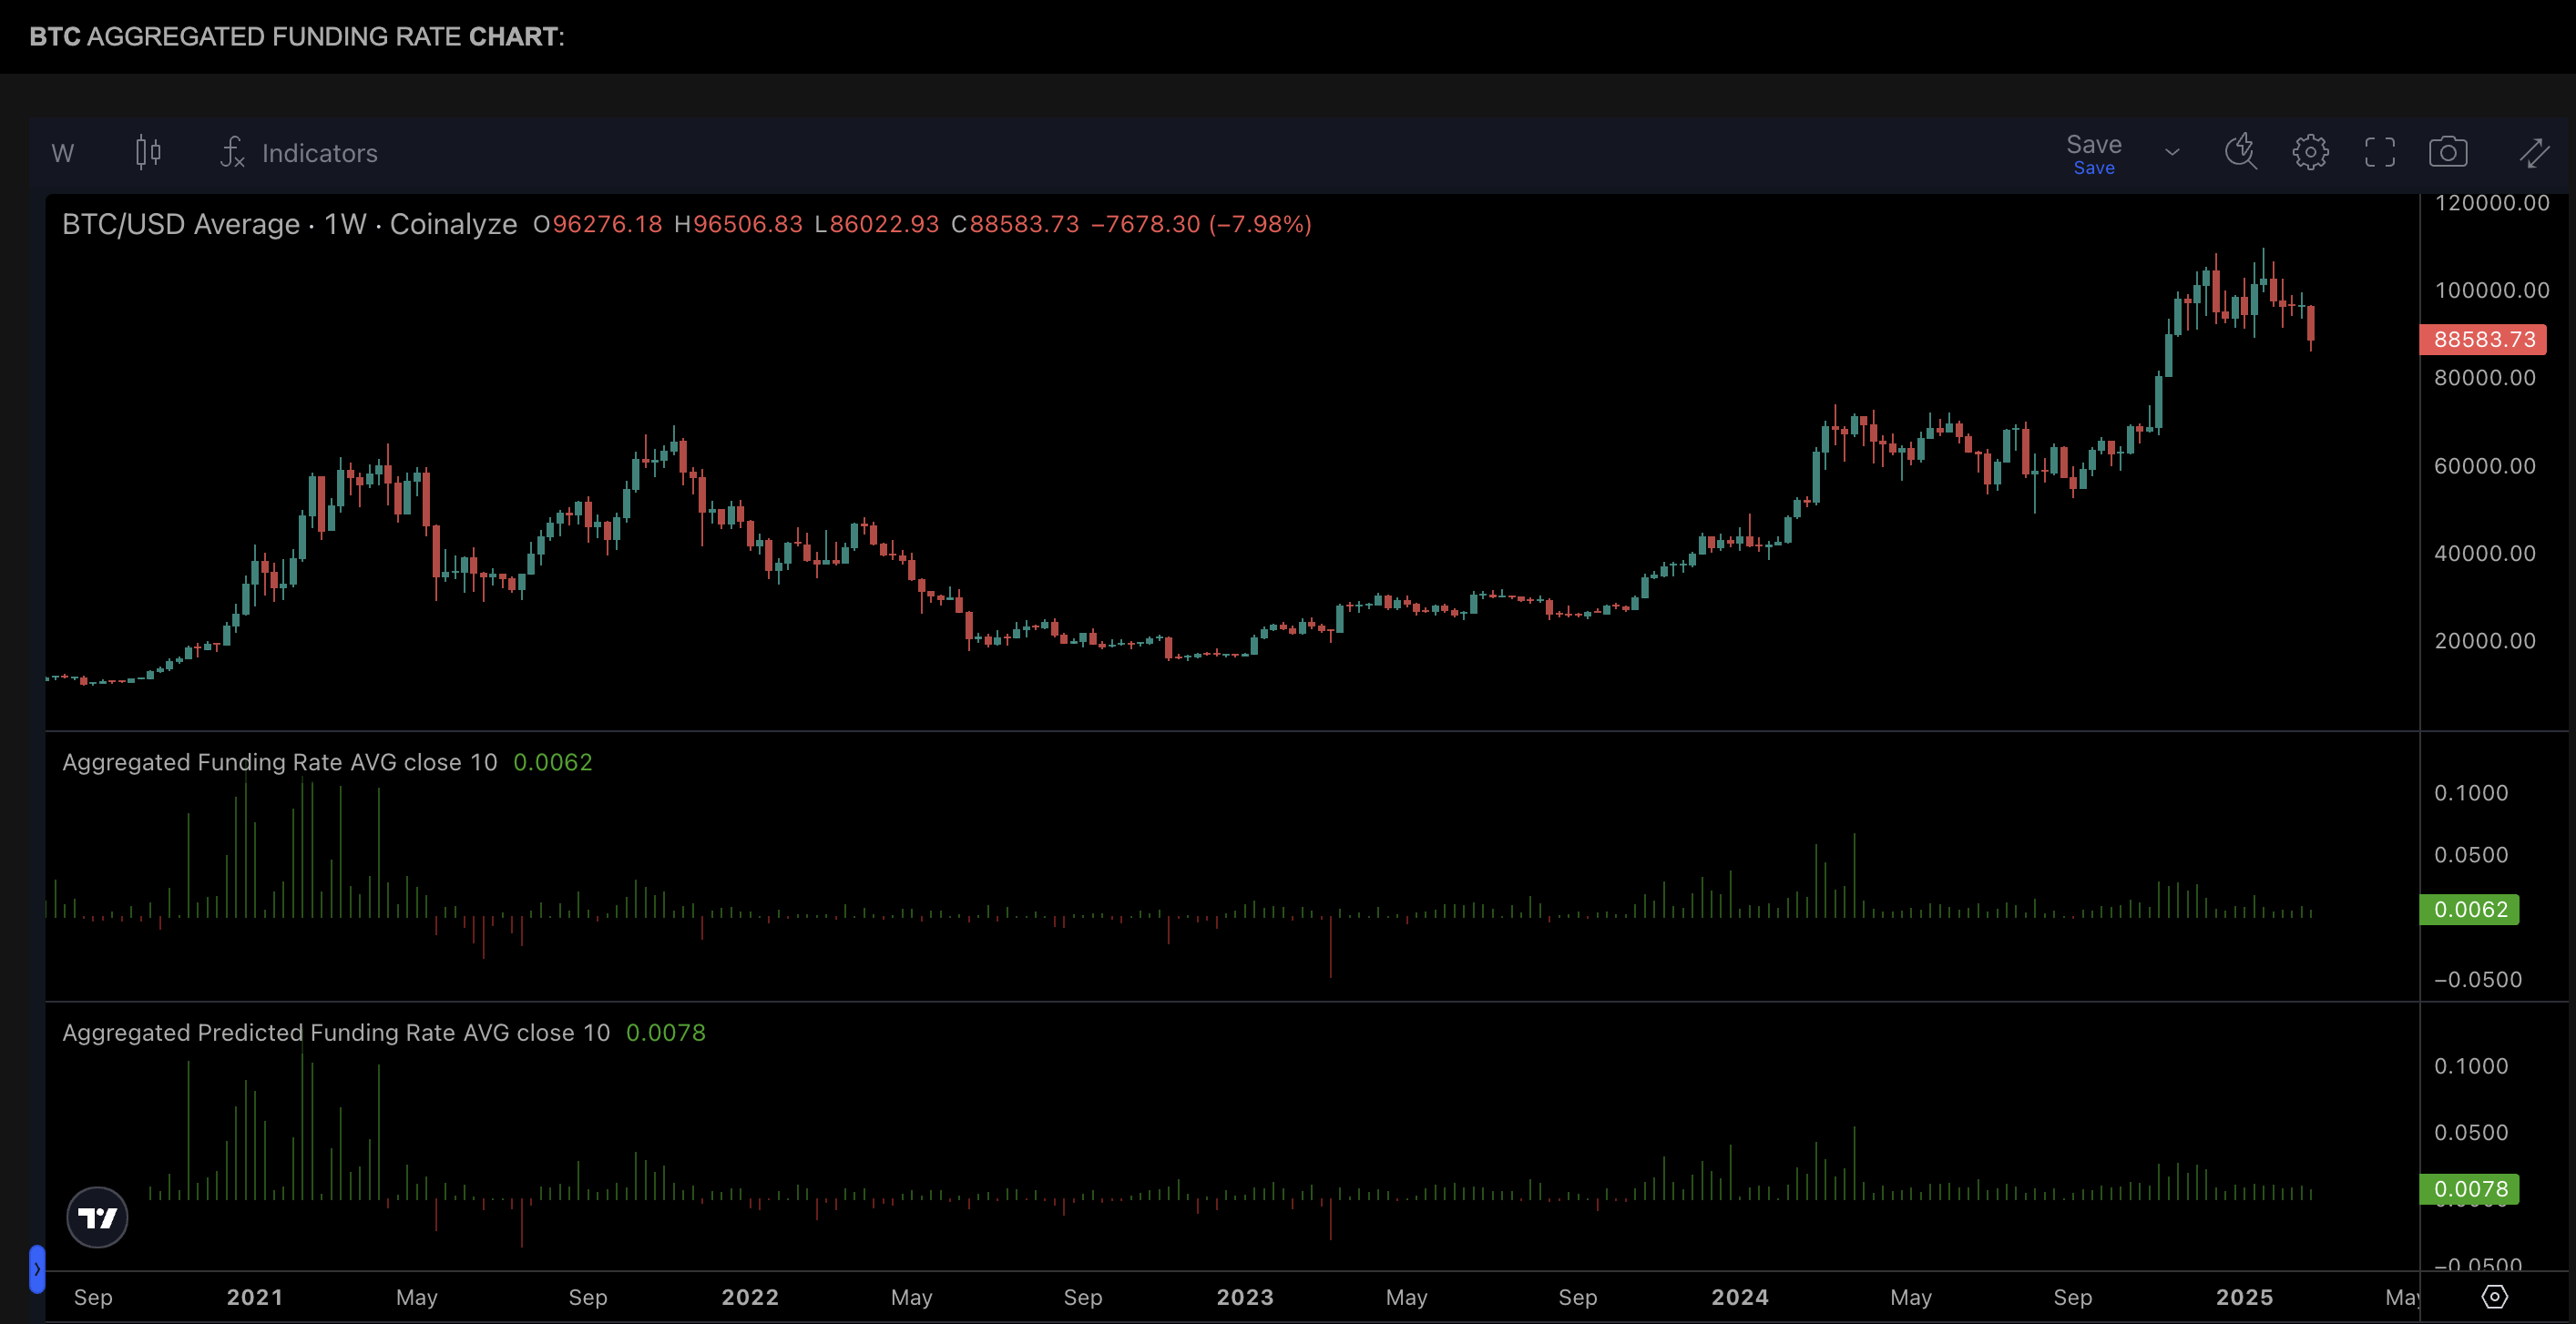This screenshot has width=2576, height=1324.
Task: Click the red 88583.73 price label
Action: point(2483,339)
